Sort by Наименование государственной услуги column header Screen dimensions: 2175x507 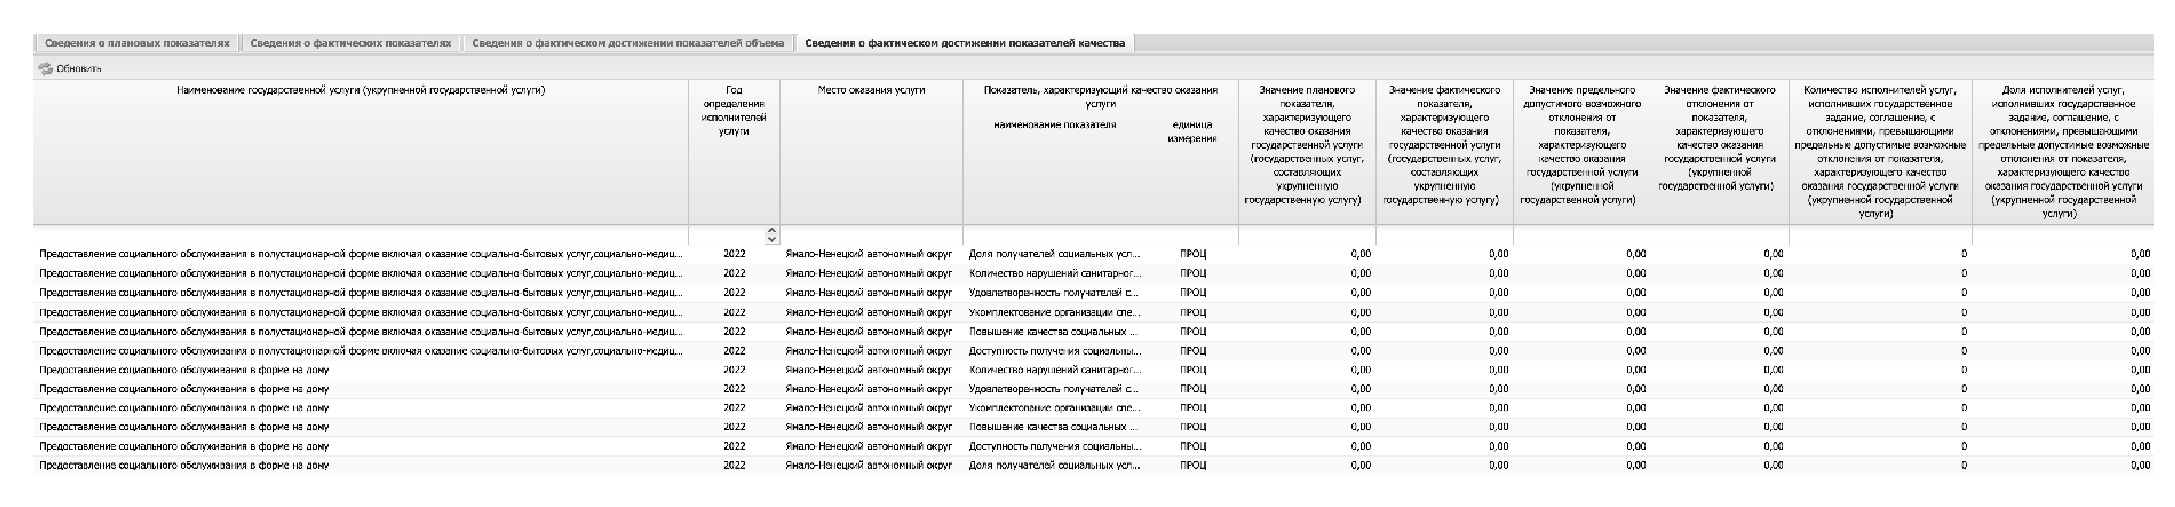point(360,91)
